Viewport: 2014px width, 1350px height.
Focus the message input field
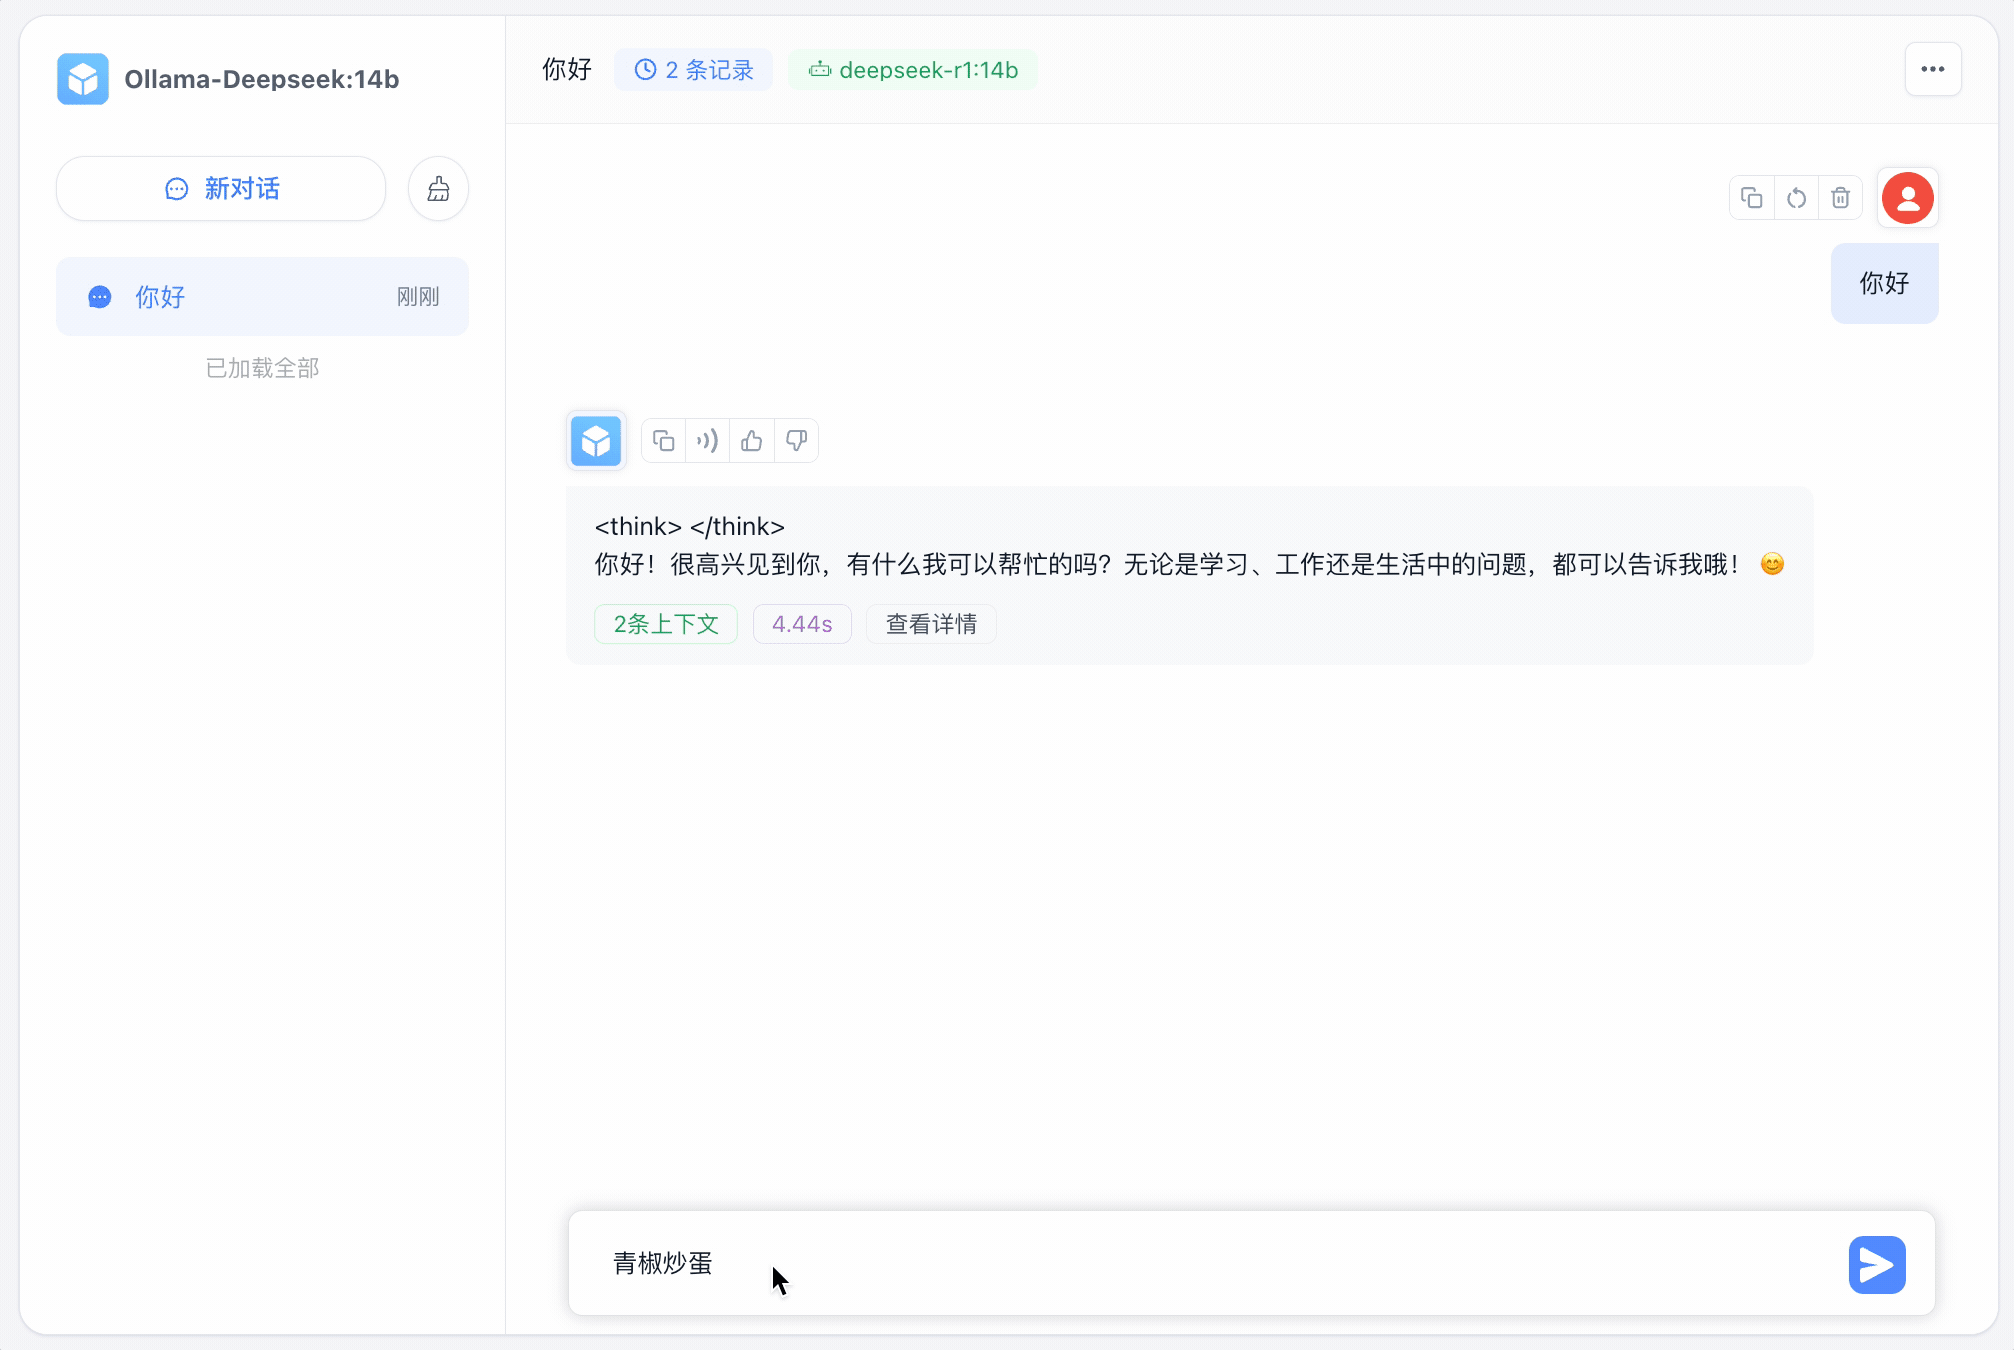coord(1200,1264)
